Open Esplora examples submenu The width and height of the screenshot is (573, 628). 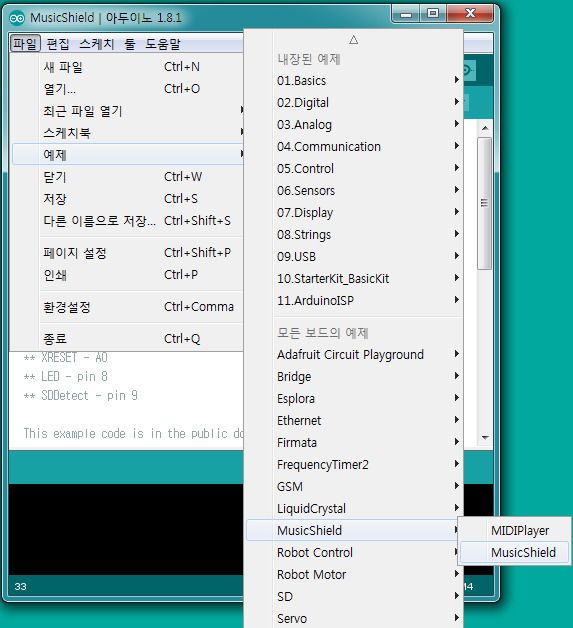pyautogui.click(x=355, y=399)
